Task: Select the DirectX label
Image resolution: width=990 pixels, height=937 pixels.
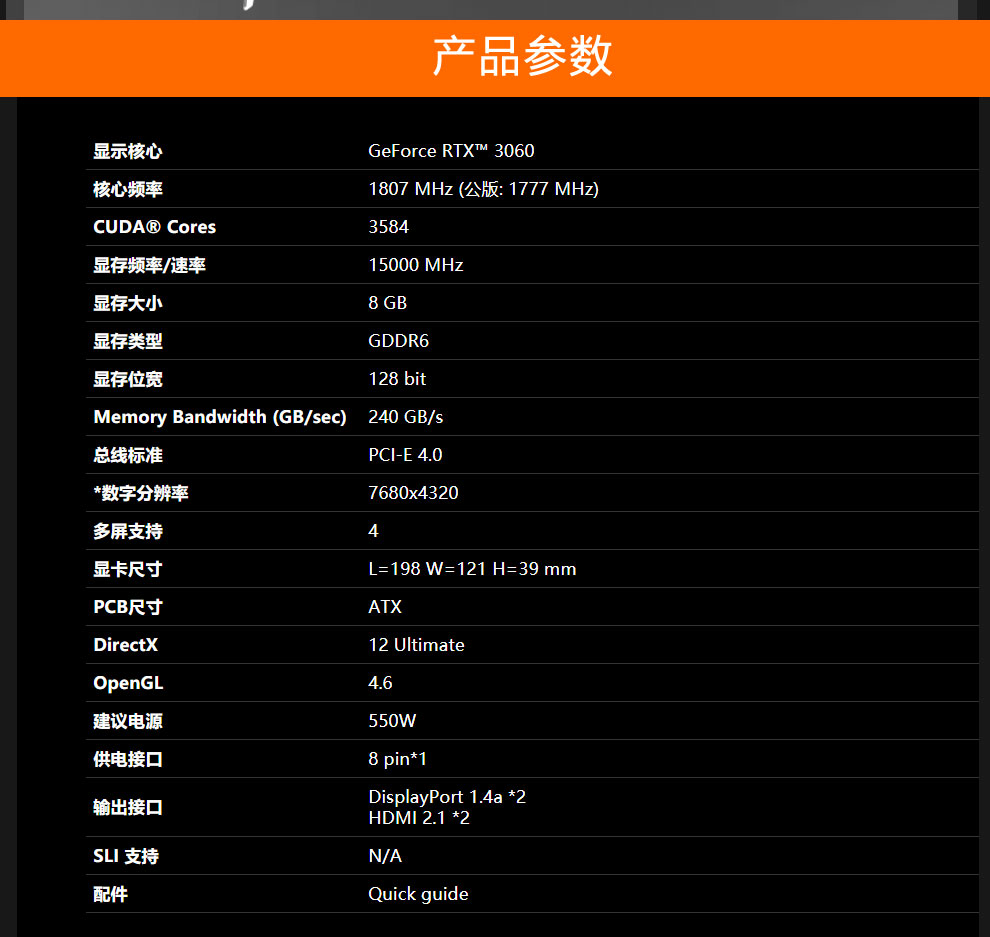Action: [126, 645]
